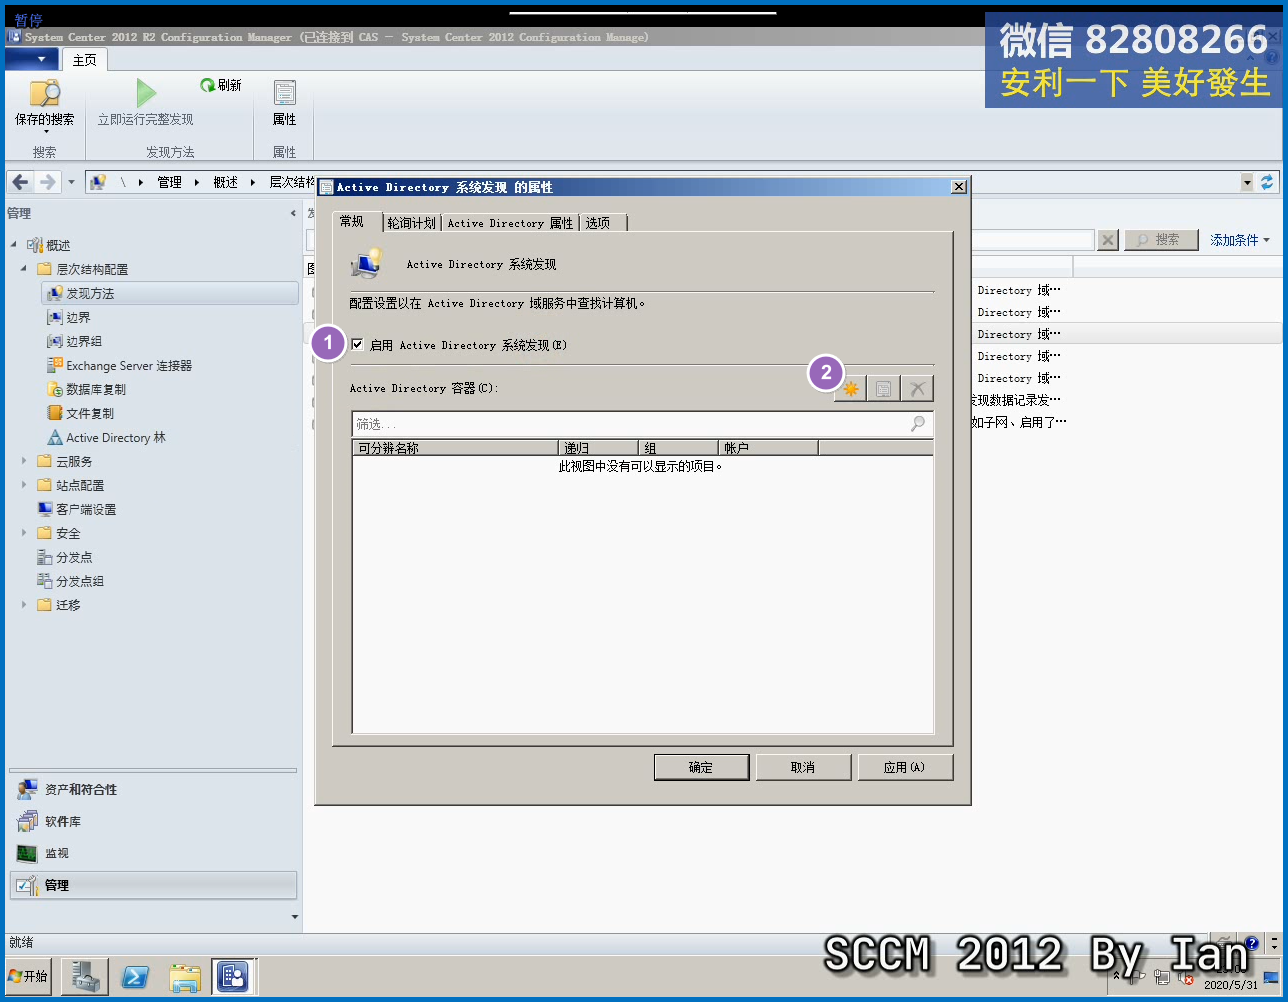Viewport: 1288px width, 1002px height.
Task: Click the navigation Forward arrow
Action: (x=47, y=182)
